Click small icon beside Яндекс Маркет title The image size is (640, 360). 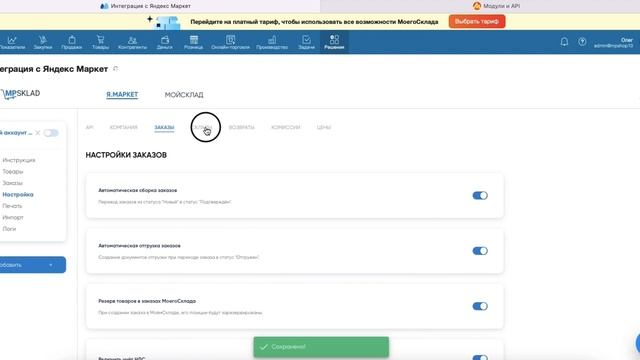(116, 69)
